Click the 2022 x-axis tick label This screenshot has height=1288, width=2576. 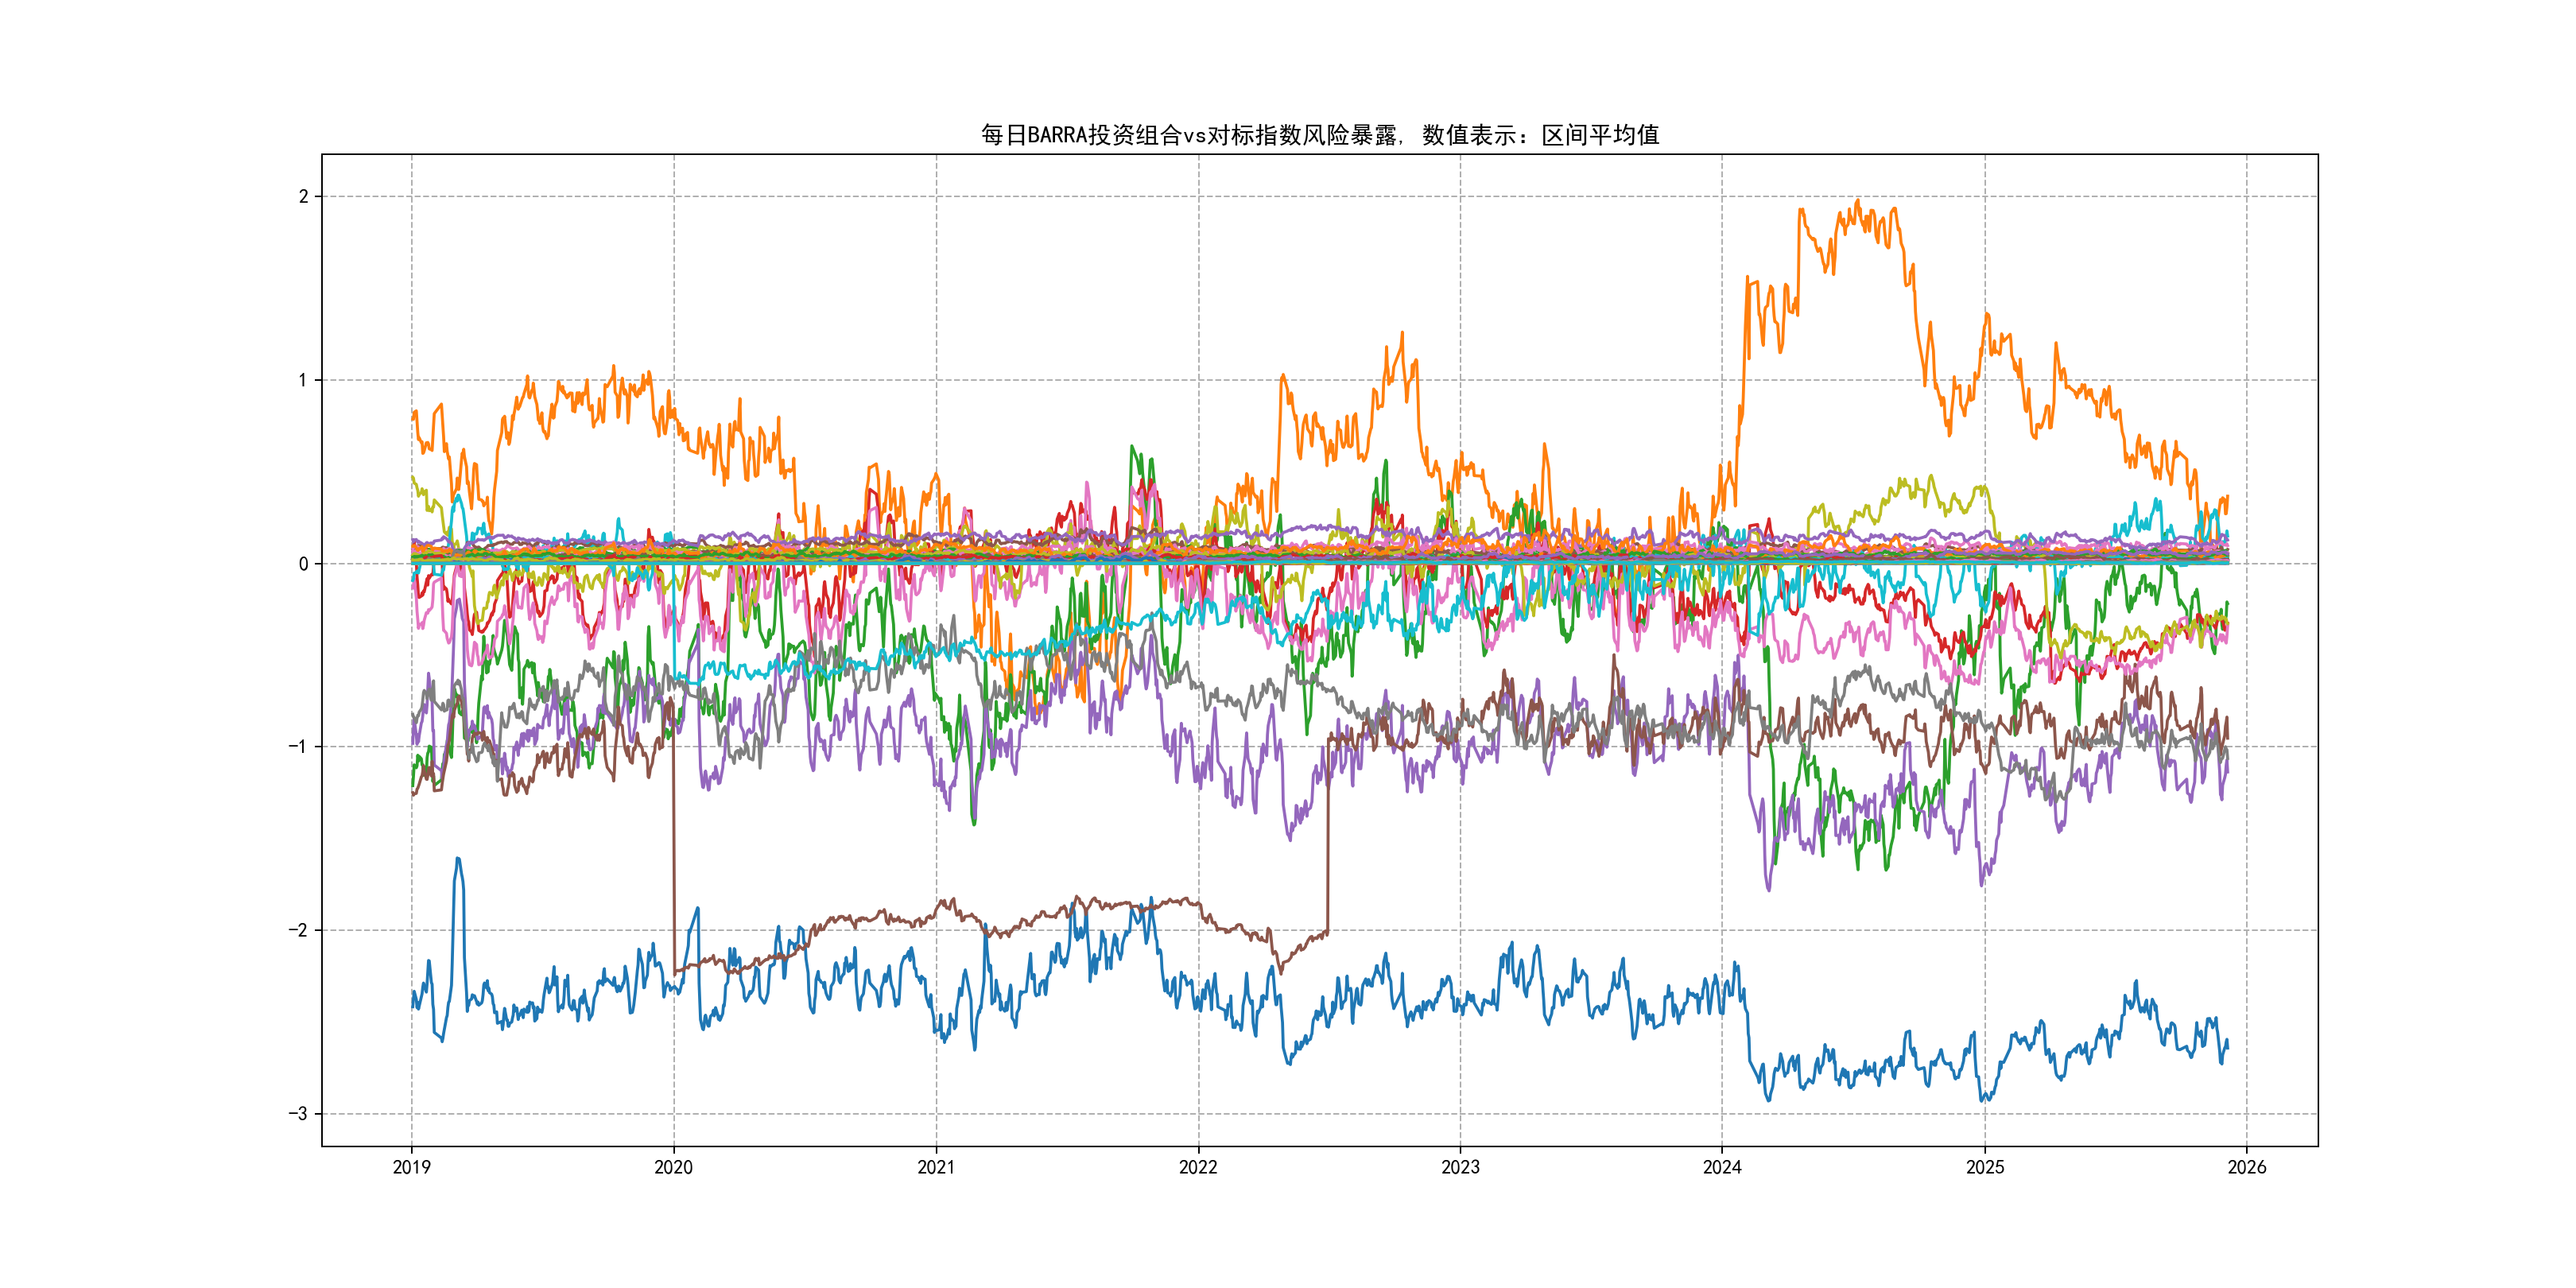(1198, 1167)
